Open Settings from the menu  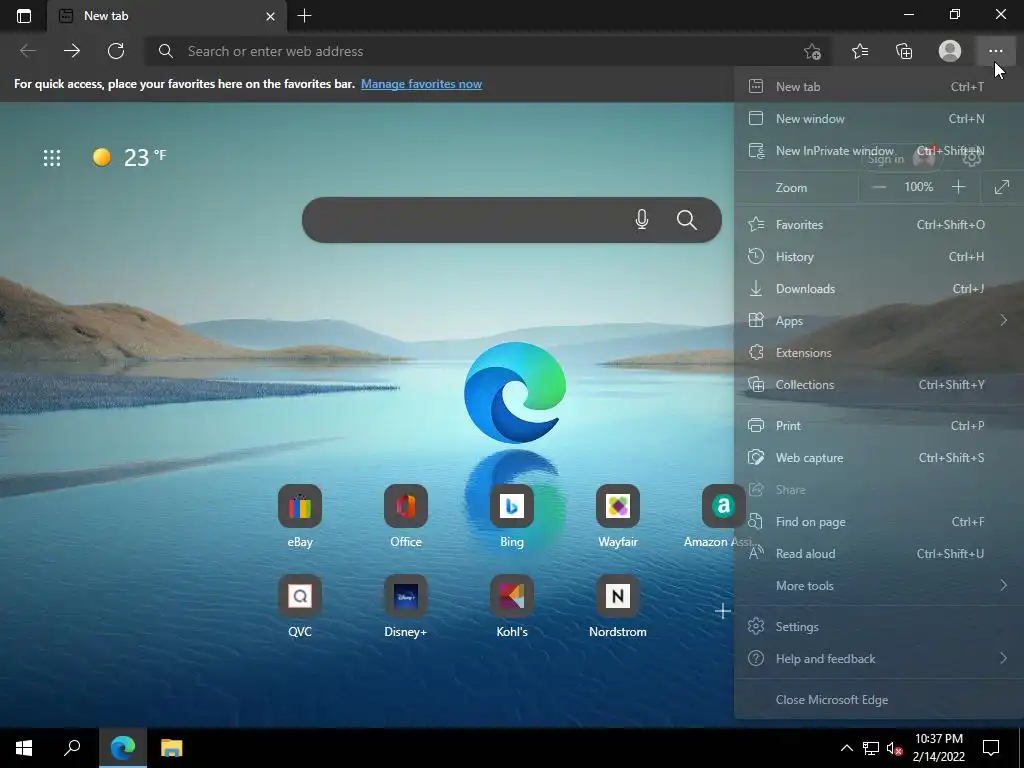[879, 626]
